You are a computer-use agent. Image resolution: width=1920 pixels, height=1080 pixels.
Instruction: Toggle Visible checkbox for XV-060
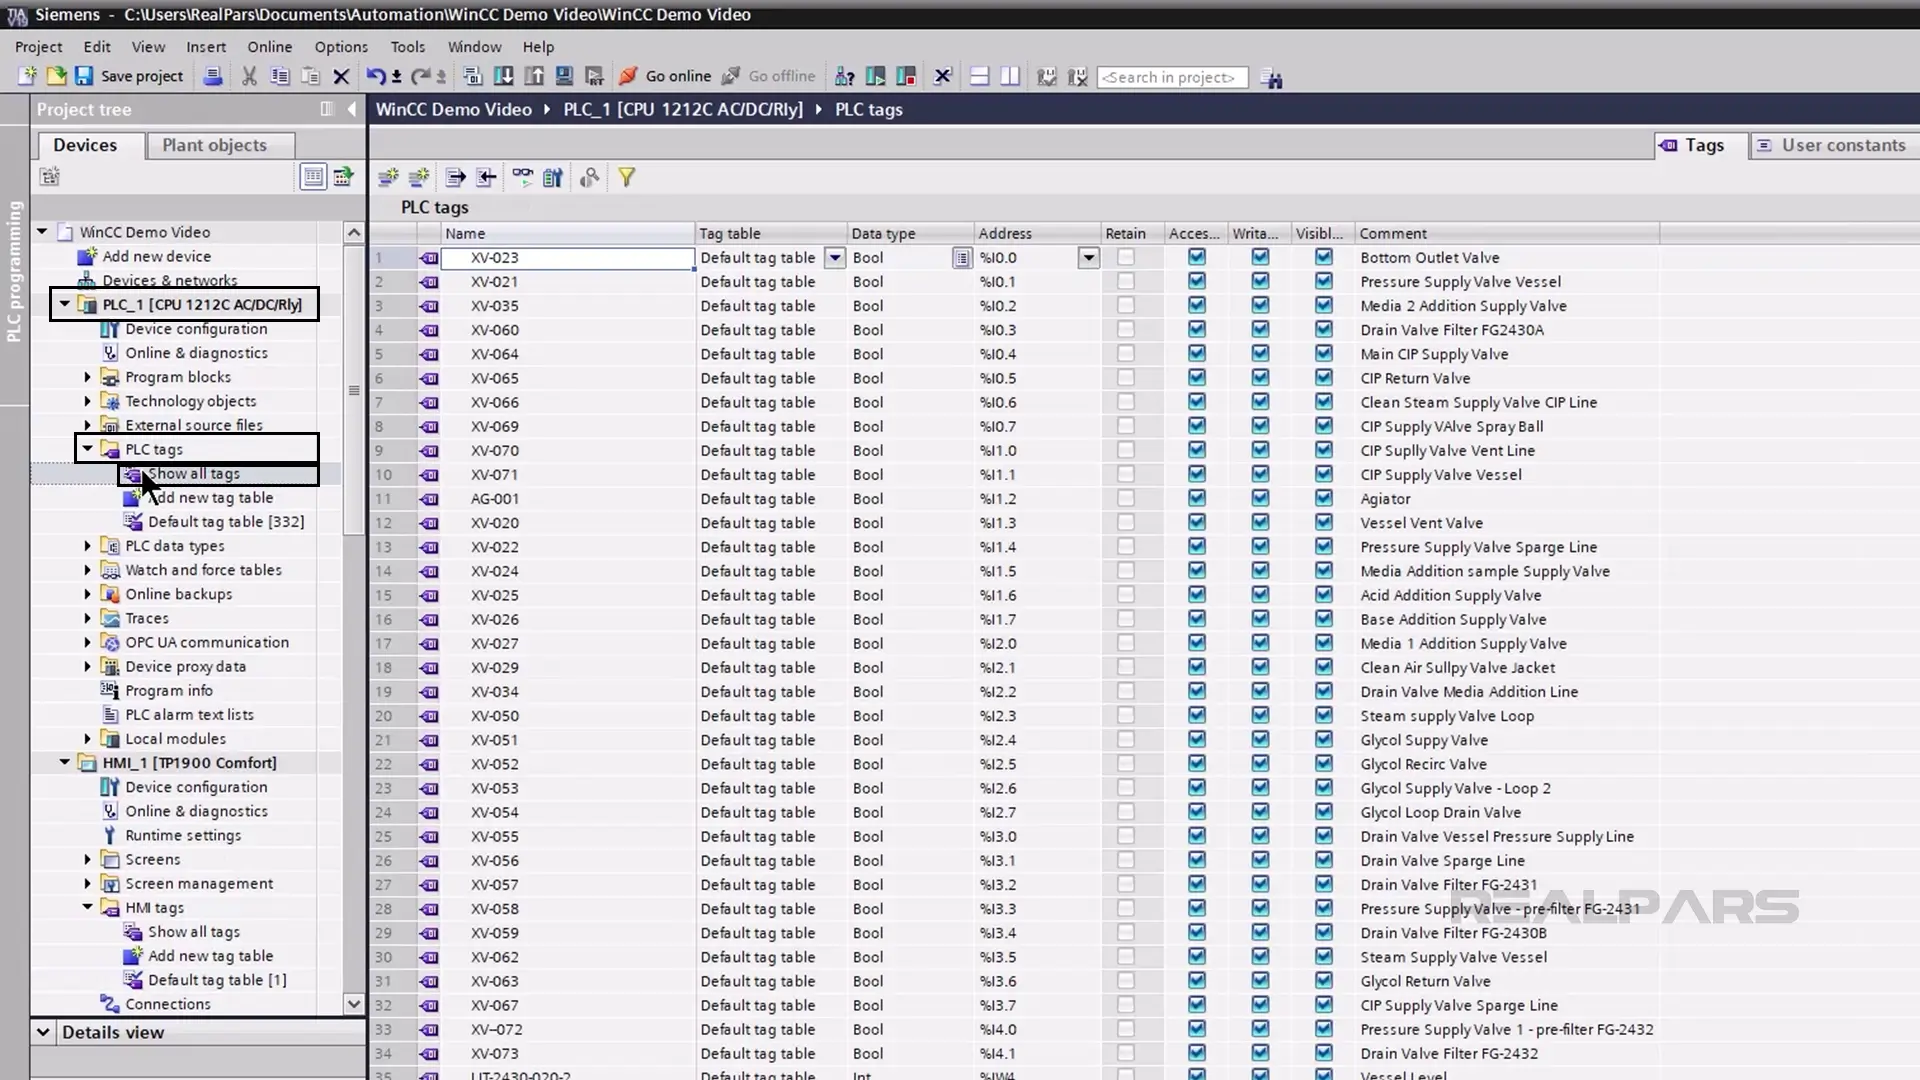1324,329
